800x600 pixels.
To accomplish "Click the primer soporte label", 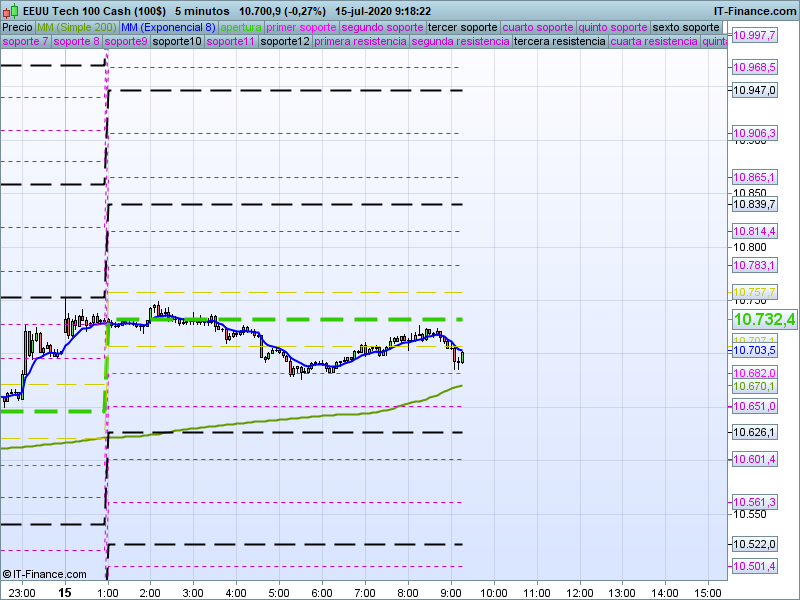I will coord(302,27).
